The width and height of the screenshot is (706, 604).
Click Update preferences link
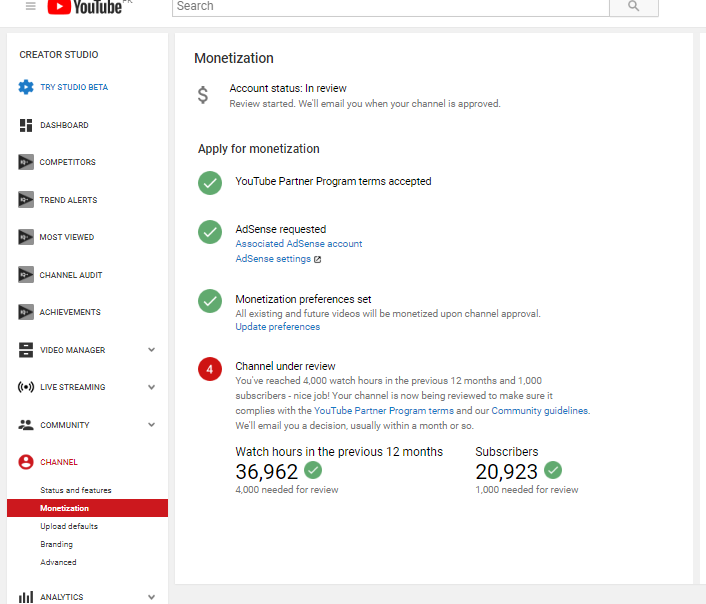278,327
